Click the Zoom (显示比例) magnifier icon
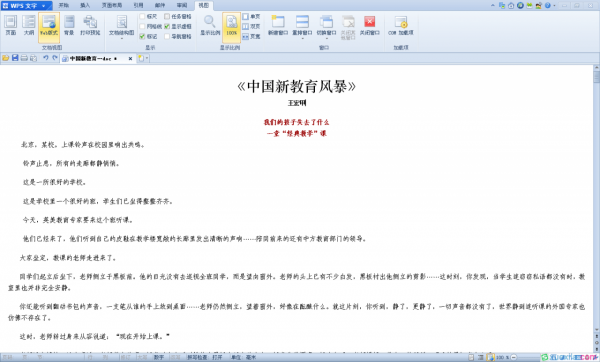This screenshot has height=362, width=600. pyautogui.click(x=210, y=25)
